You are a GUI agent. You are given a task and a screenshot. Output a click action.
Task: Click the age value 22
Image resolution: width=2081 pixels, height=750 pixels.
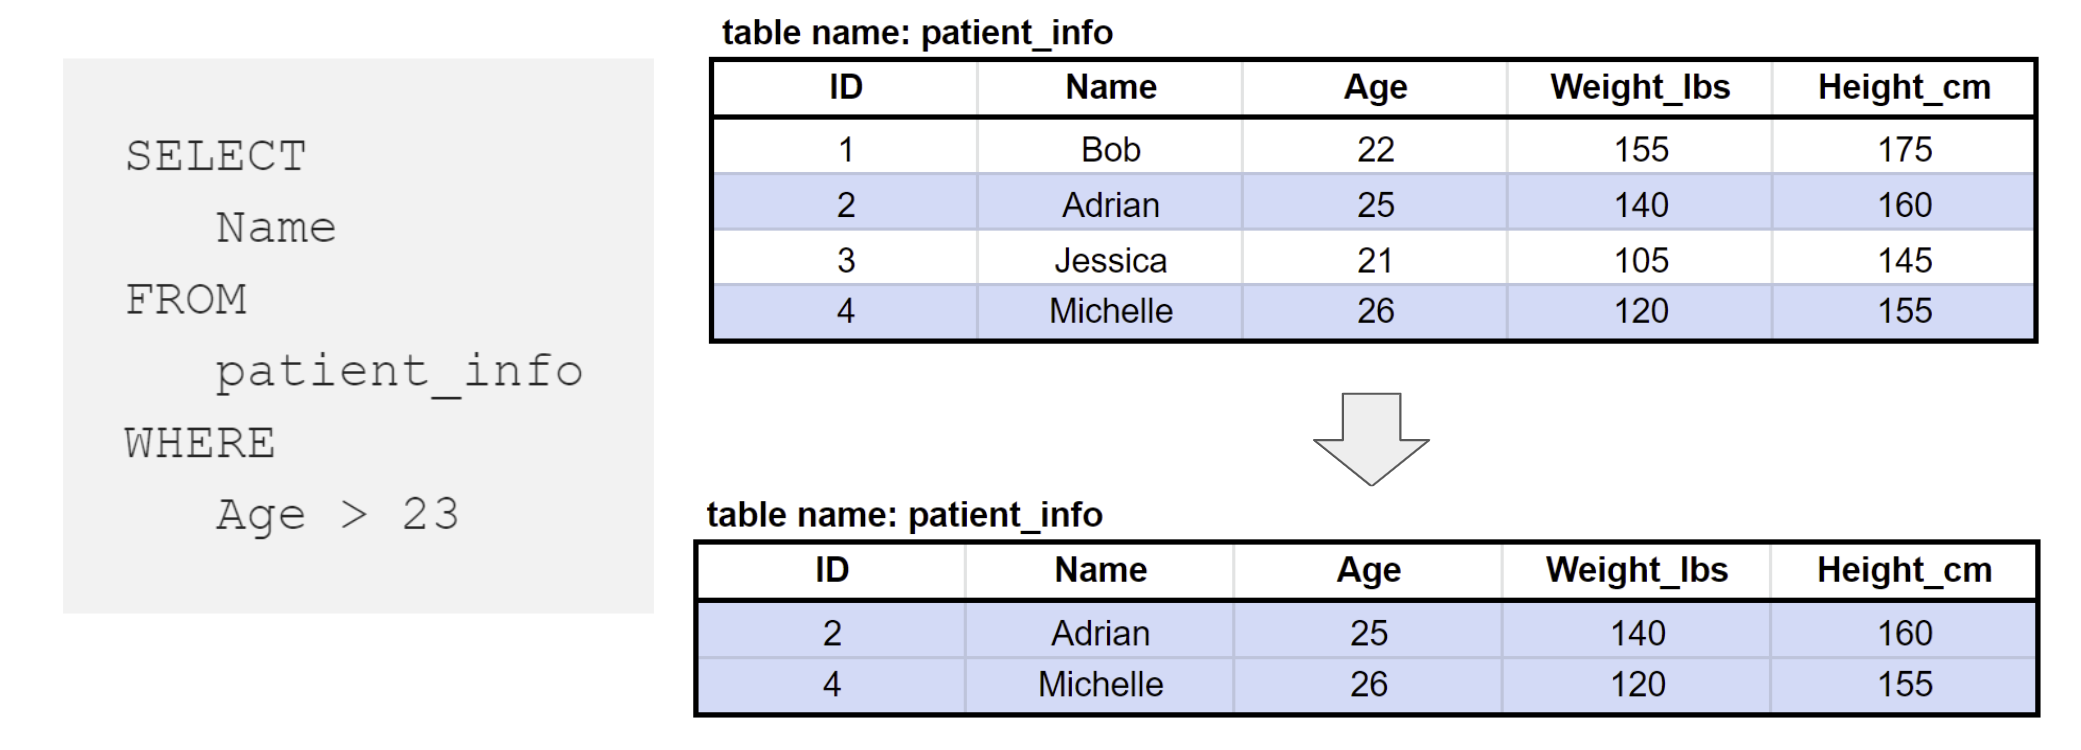point(1375,150)
